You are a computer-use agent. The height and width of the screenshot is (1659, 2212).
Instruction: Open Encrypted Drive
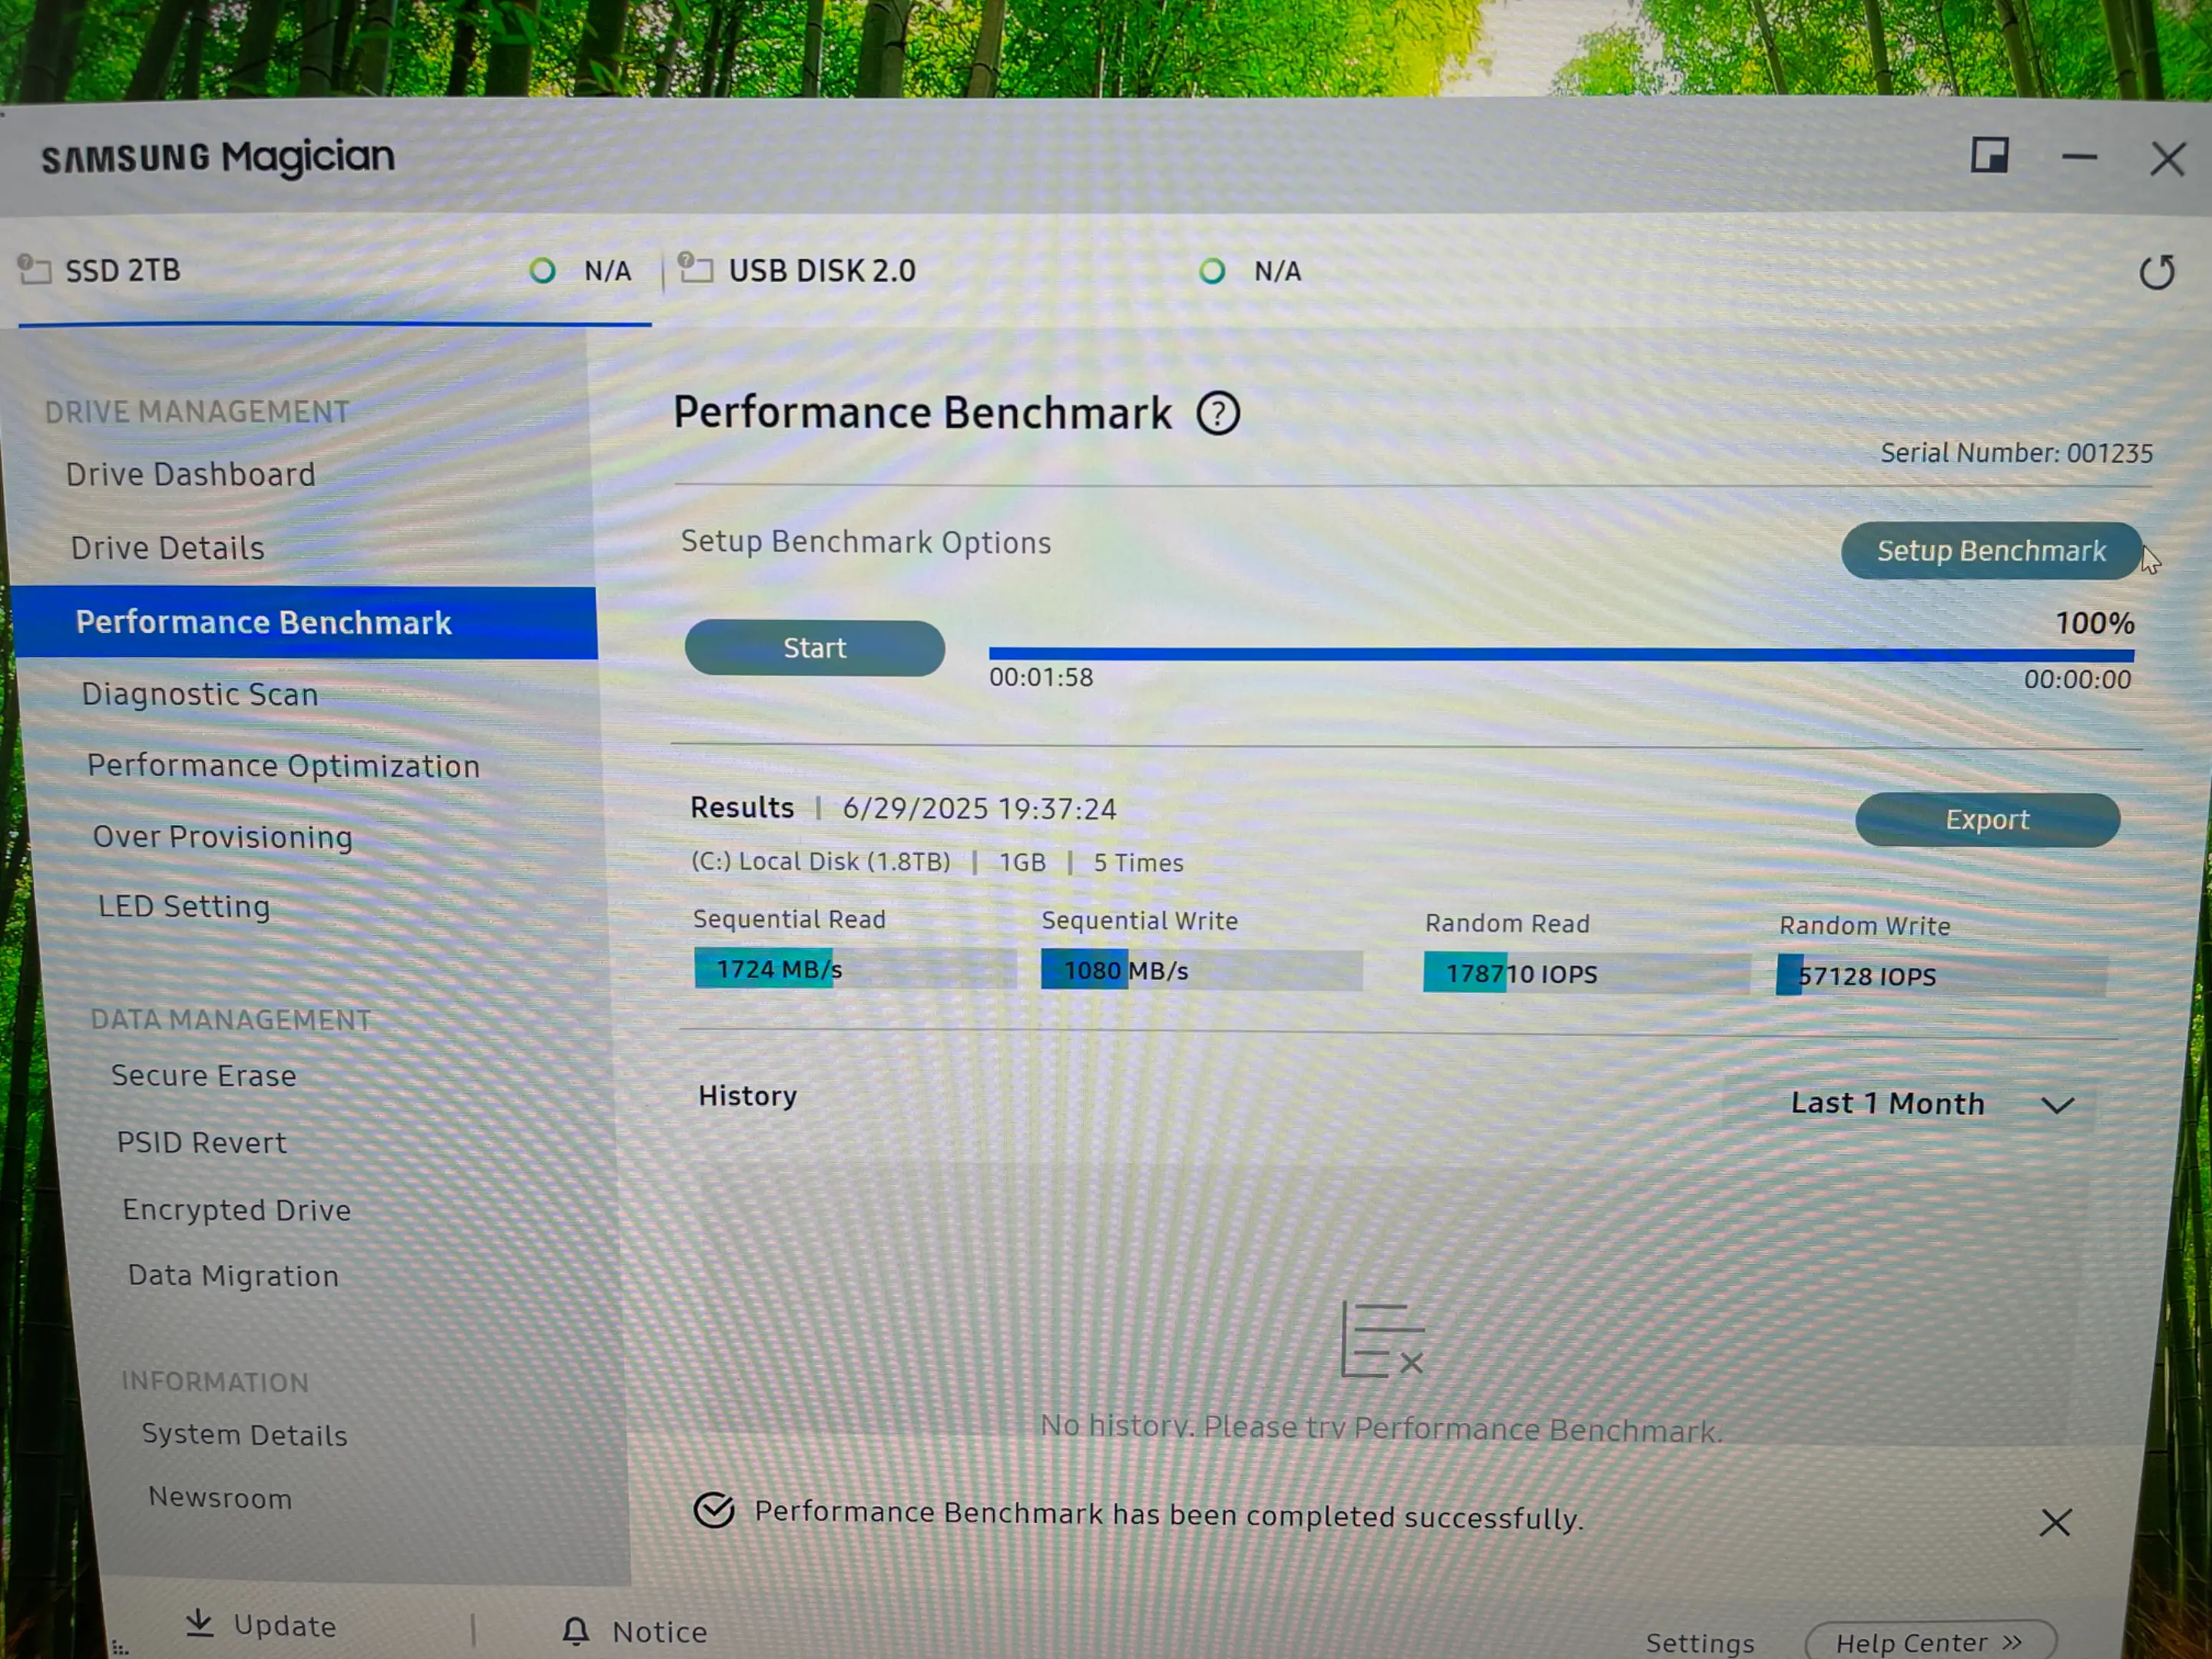237,1210
